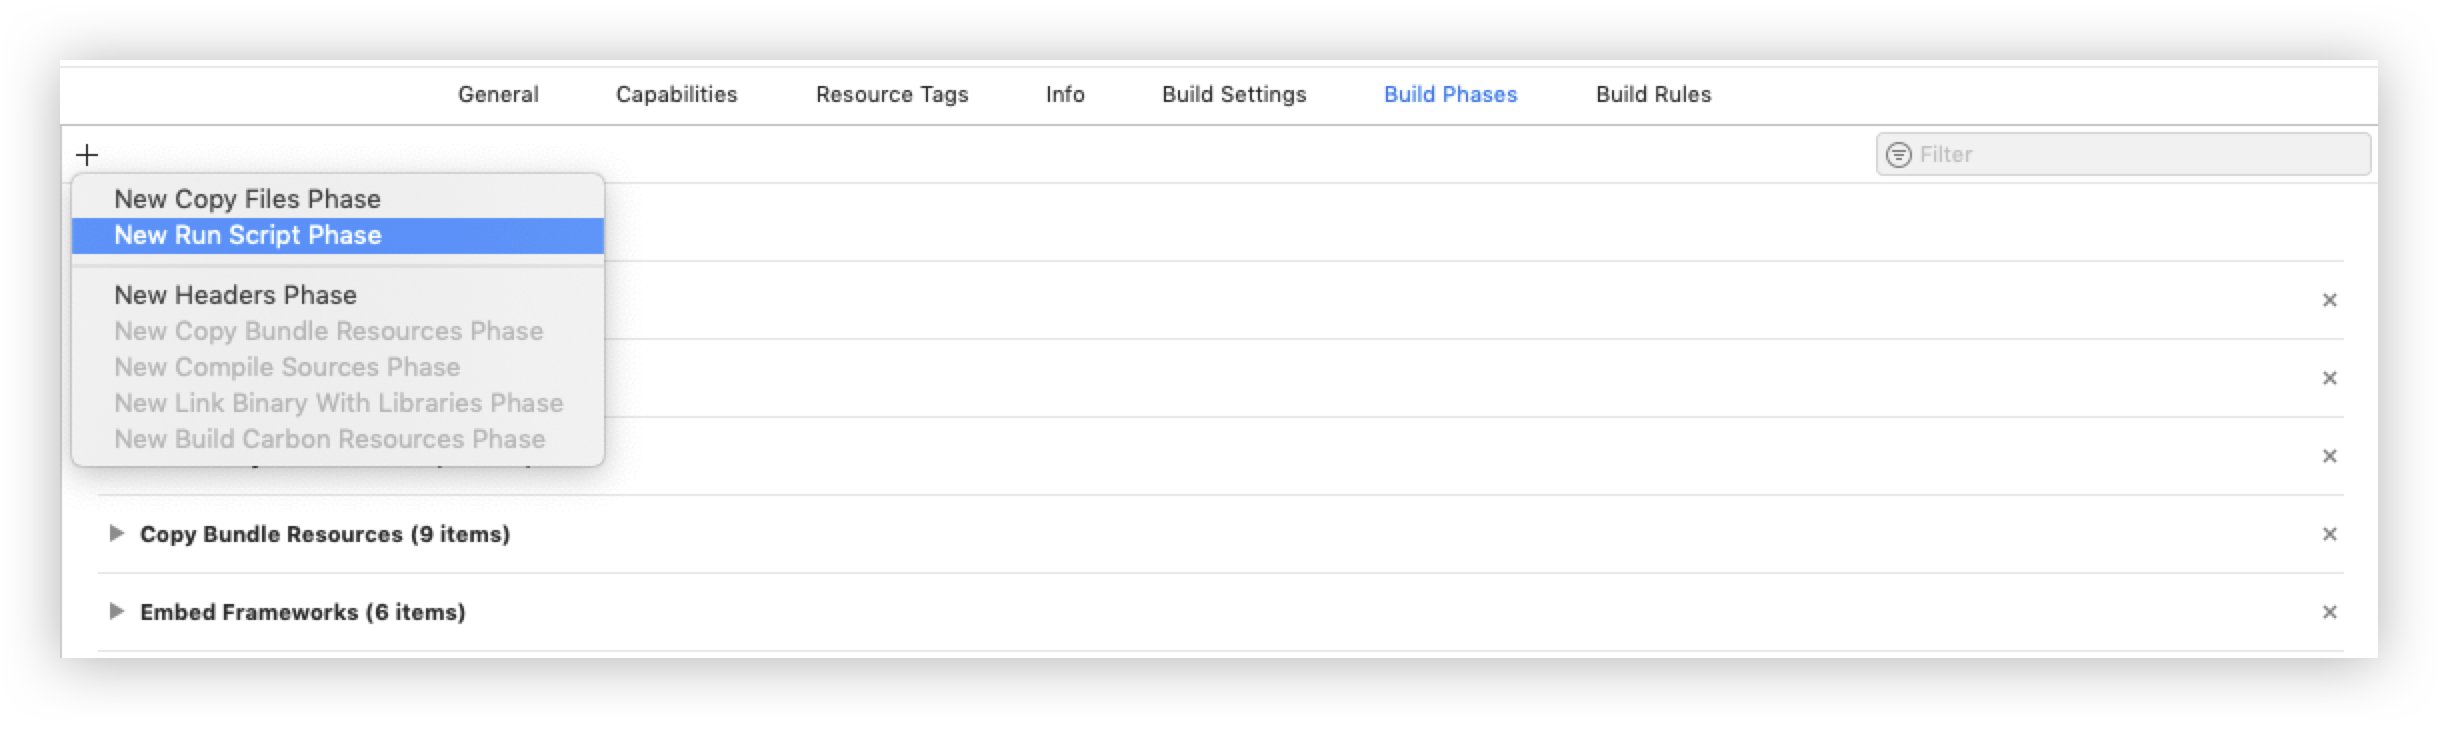Expand Embed Frameworks disclosure triangle
The image size is (2442, 732).
pos(116,611)
